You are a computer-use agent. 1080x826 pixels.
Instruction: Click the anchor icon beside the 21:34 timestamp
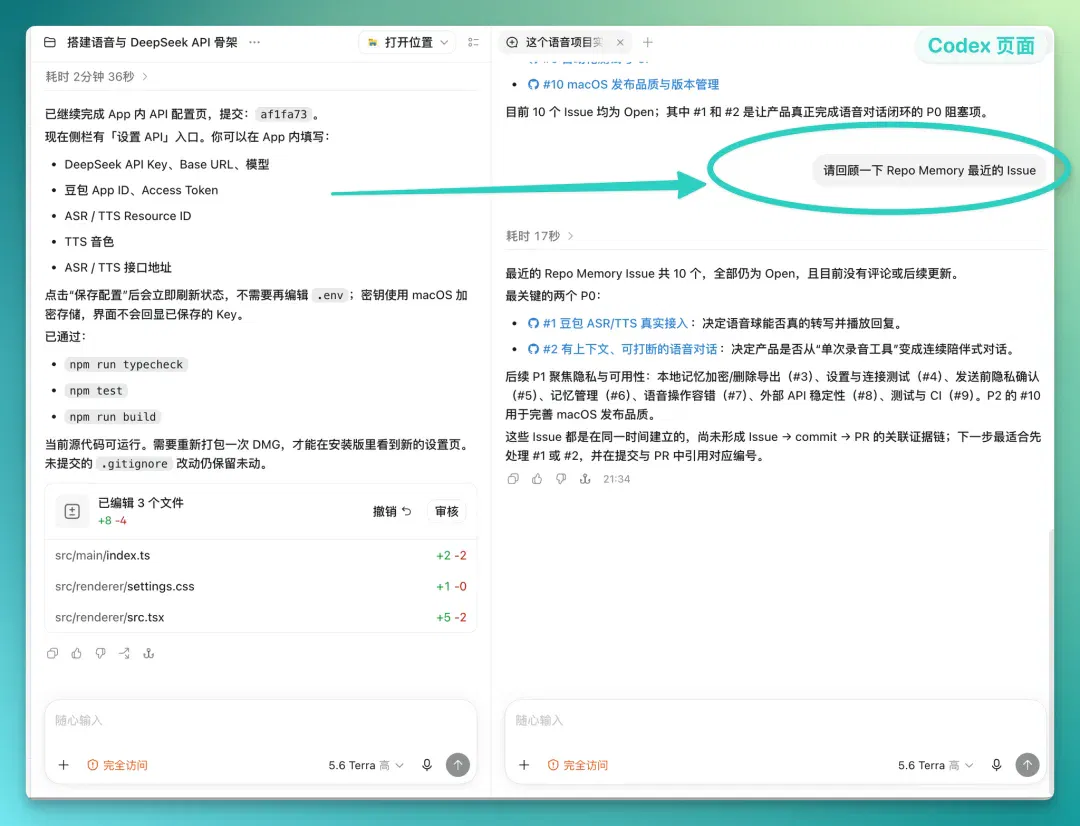pos(585,479)
